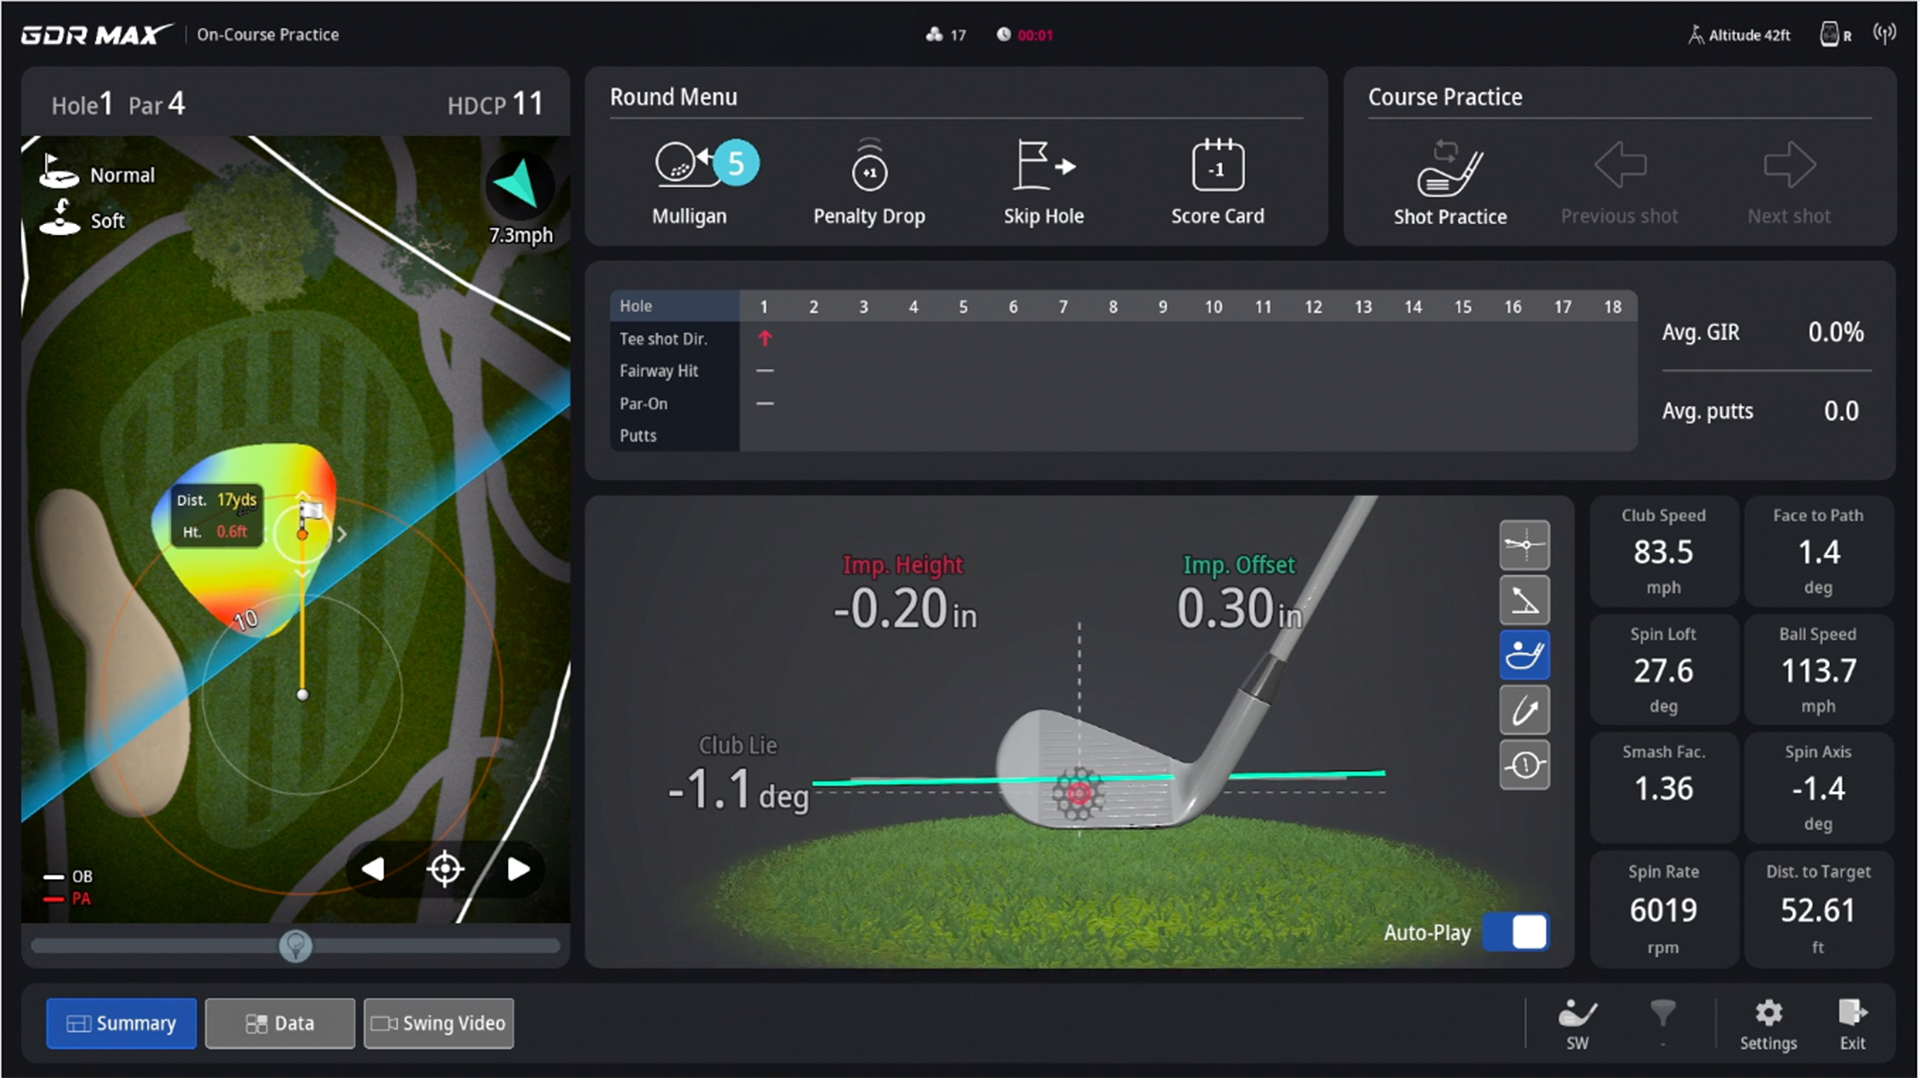Image resolution: width=1920 pixels, height=1080 pixels.
Task: Click the attack angle view icon
Action: click(x=1525, y=600)
